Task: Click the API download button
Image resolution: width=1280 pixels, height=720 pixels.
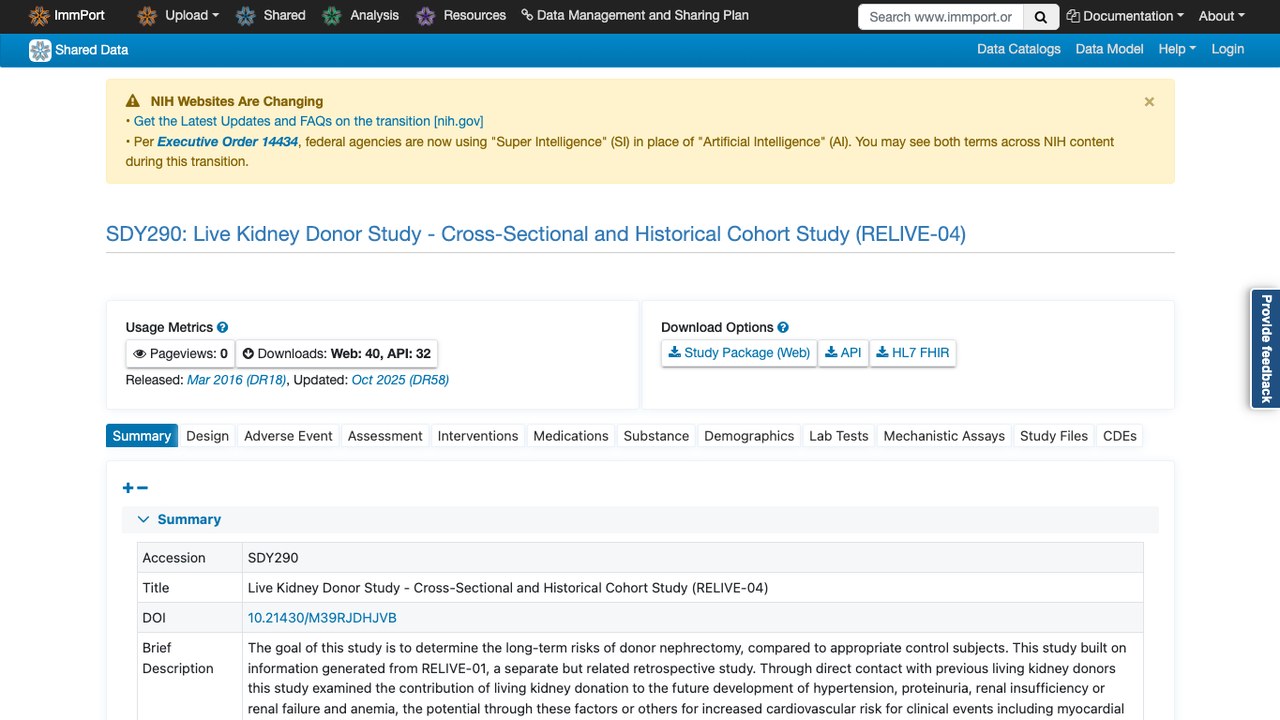Action: coord(843,353)
